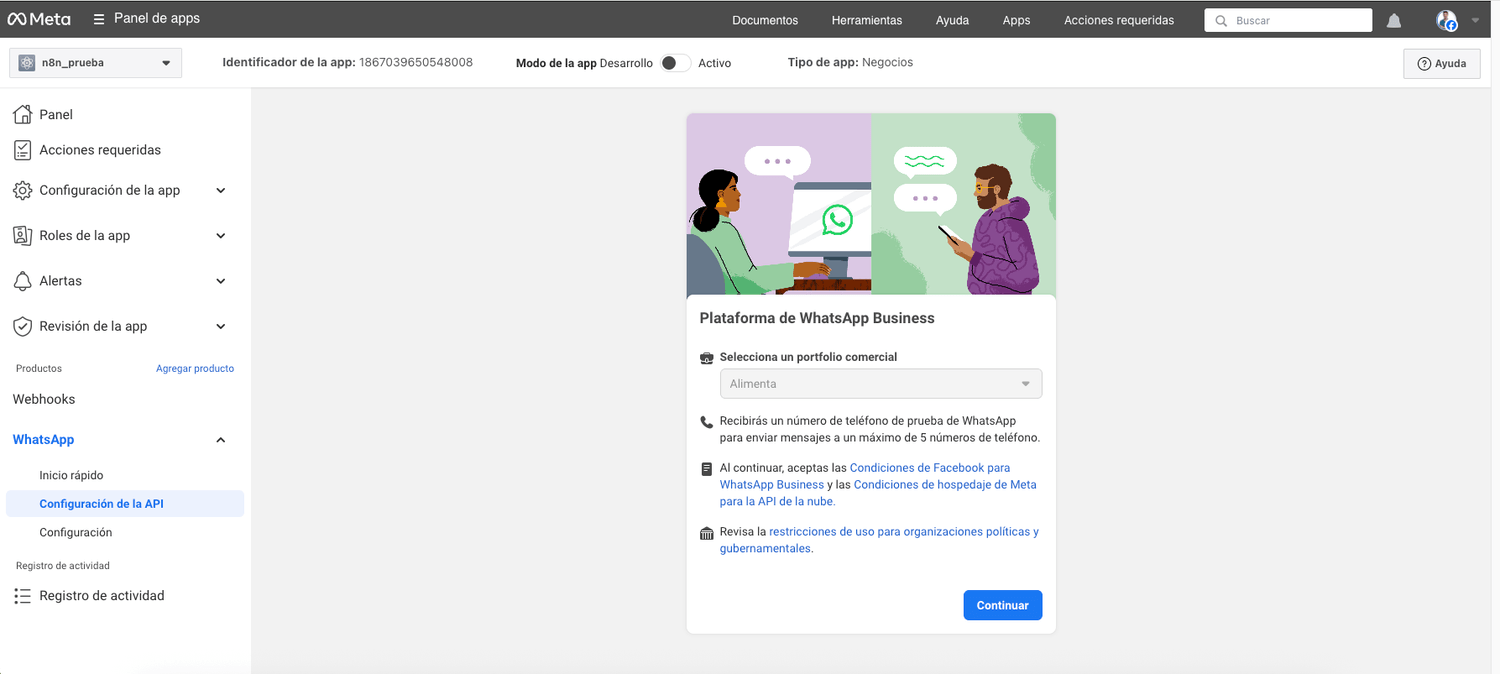
Task: Click the Meta logo
Action: click(39, 19)
